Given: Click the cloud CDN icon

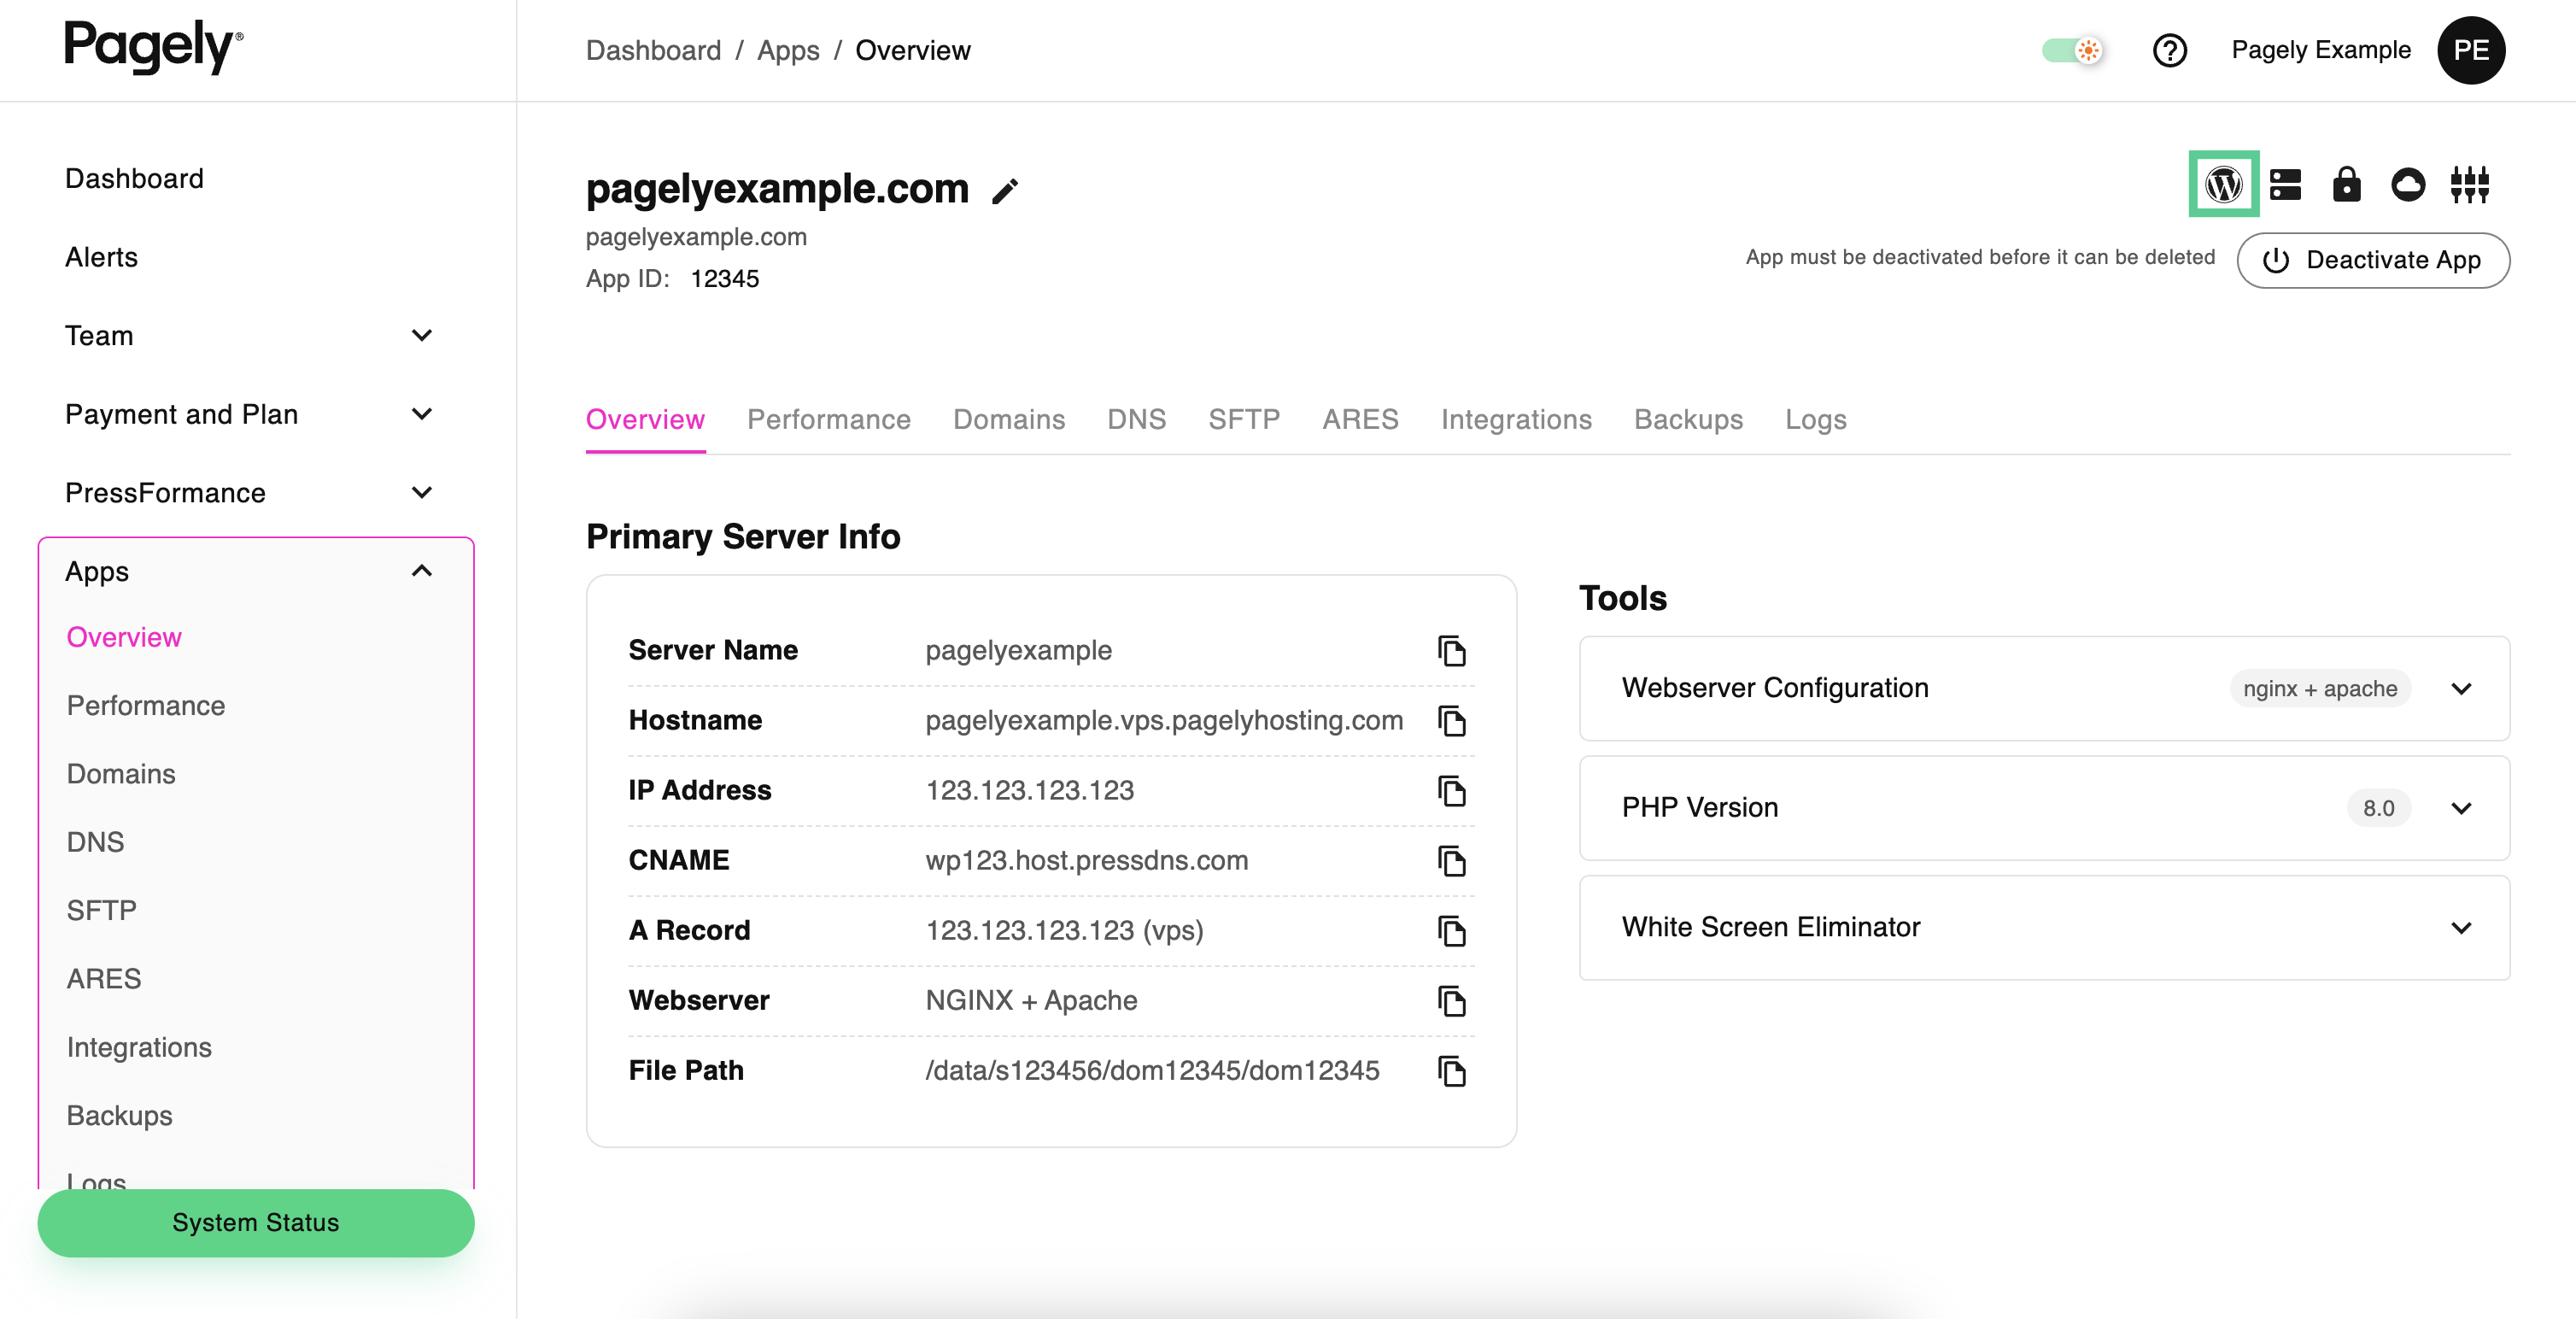Looking at the screenshot, I should pyautogui.click(x=2408, y=185).
